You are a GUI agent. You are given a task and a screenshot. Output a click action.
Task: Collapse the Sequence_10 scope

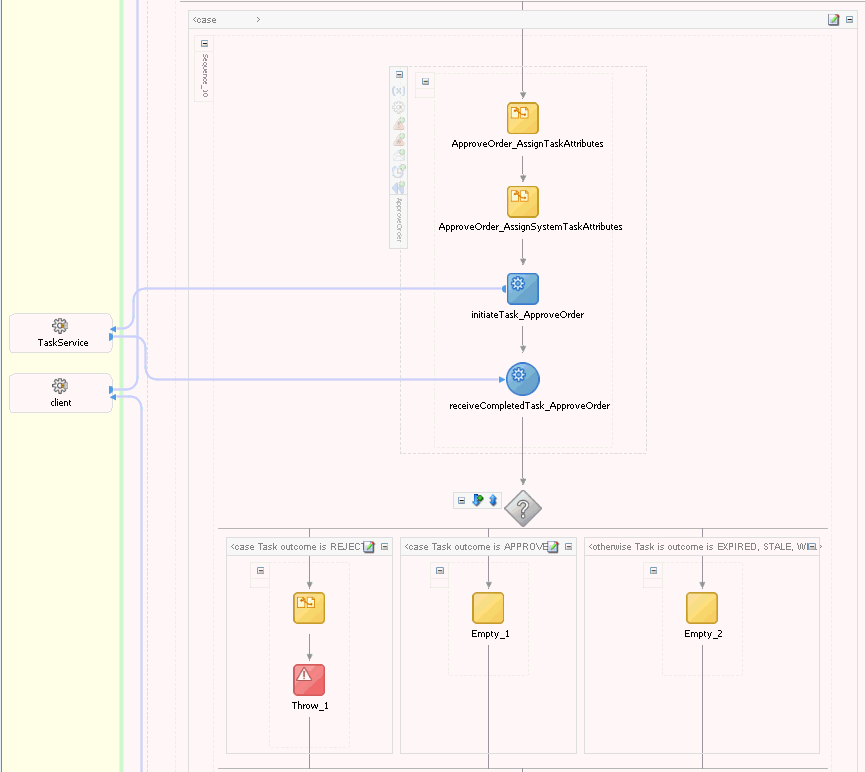tap(203, 42)
